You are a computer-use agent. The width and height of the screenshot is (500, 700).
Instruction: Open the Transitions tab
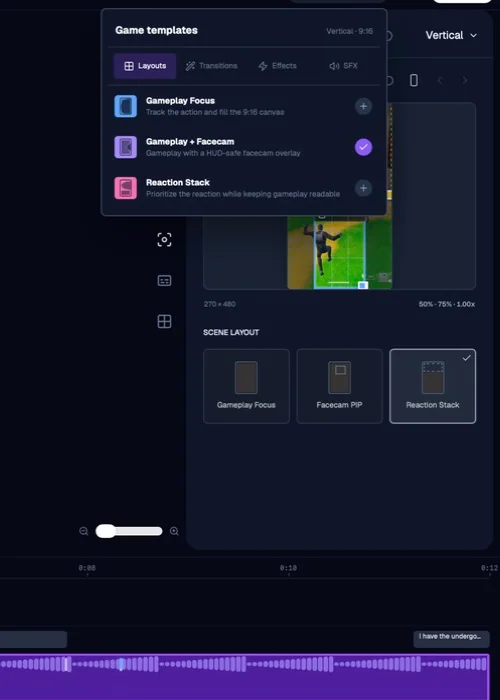pos(212,66)
